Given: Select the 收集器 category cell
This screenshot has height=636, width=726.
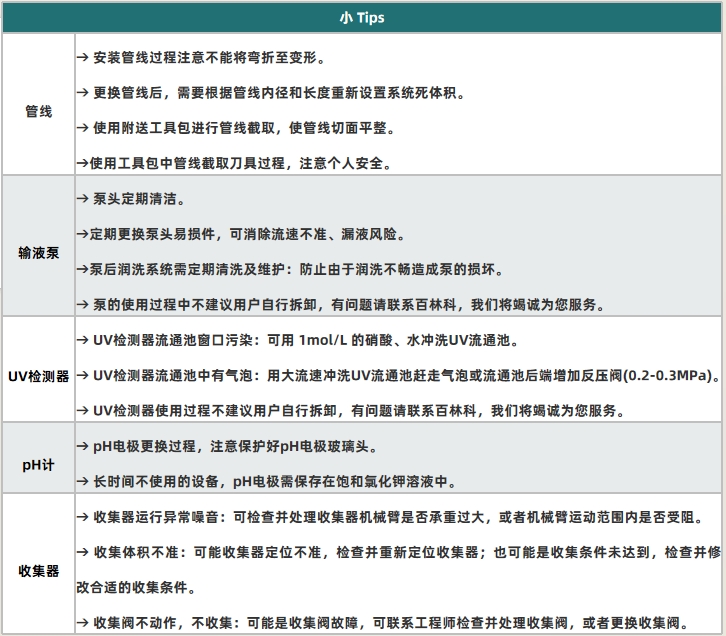Looking at the screenshot, I should (38, 570).
